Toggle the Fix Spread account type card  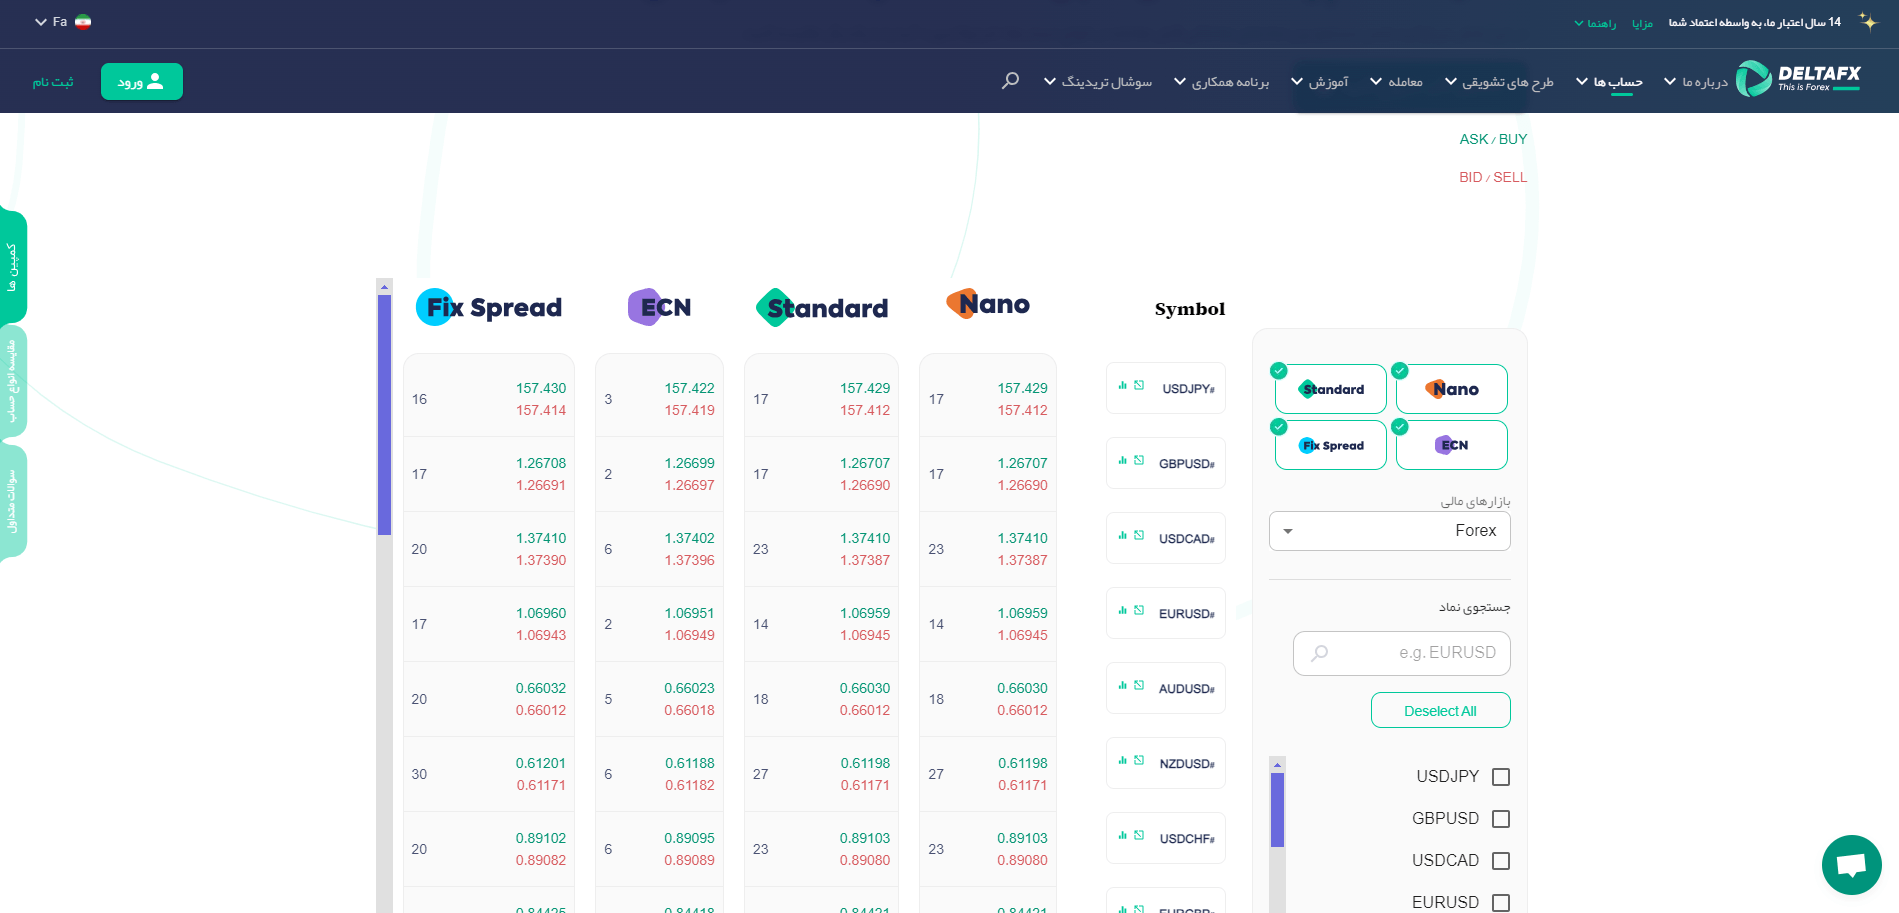(1331, 445)
